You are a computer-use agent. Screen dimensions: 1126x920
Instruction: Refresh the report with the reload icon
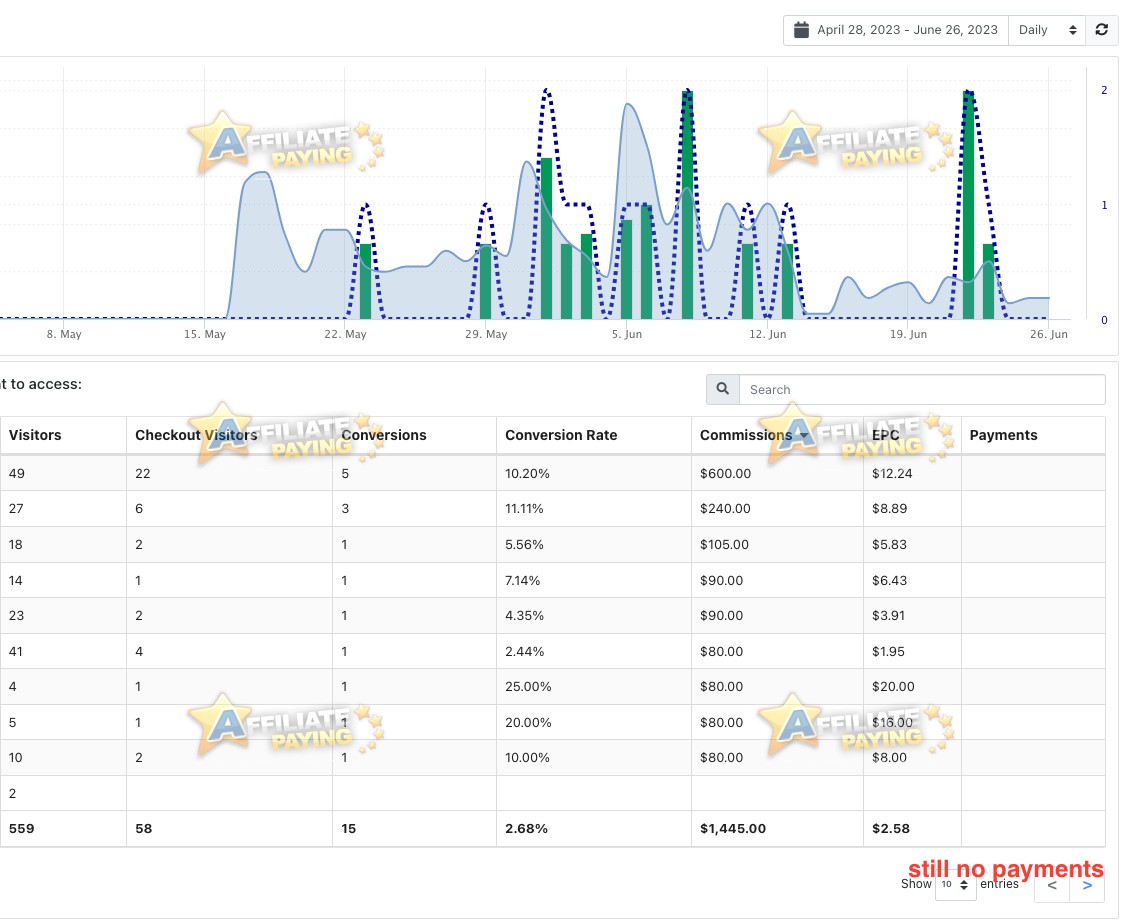pyautogui.click(x=1102, y=30)
